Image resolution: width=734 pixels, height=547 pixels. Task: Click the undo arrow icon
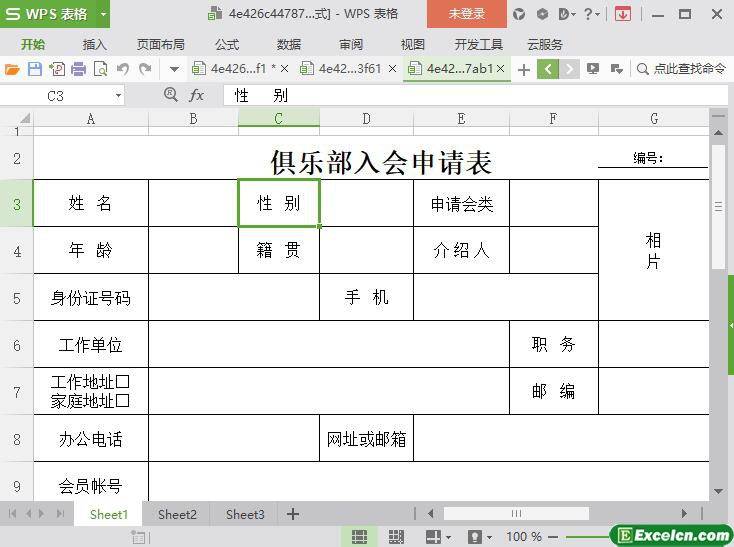(123, 69)
